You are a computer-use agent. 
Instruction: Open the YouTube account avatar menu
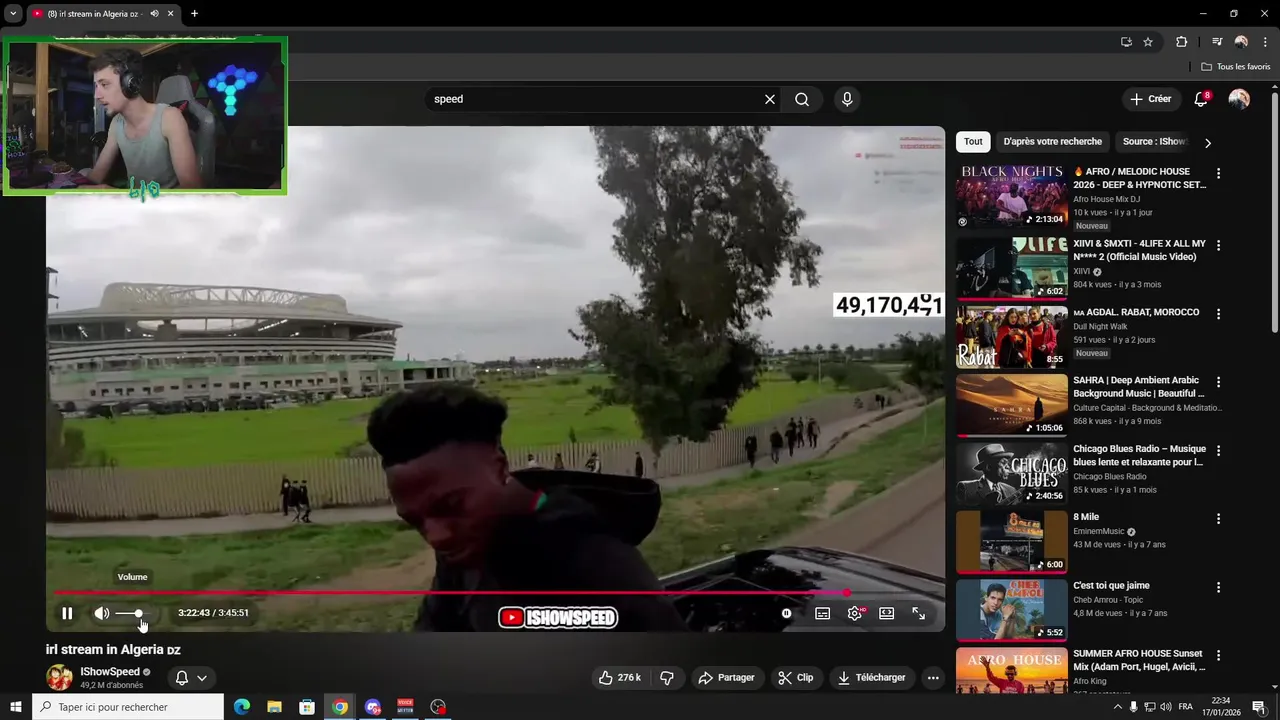[x=1239, y=99]
